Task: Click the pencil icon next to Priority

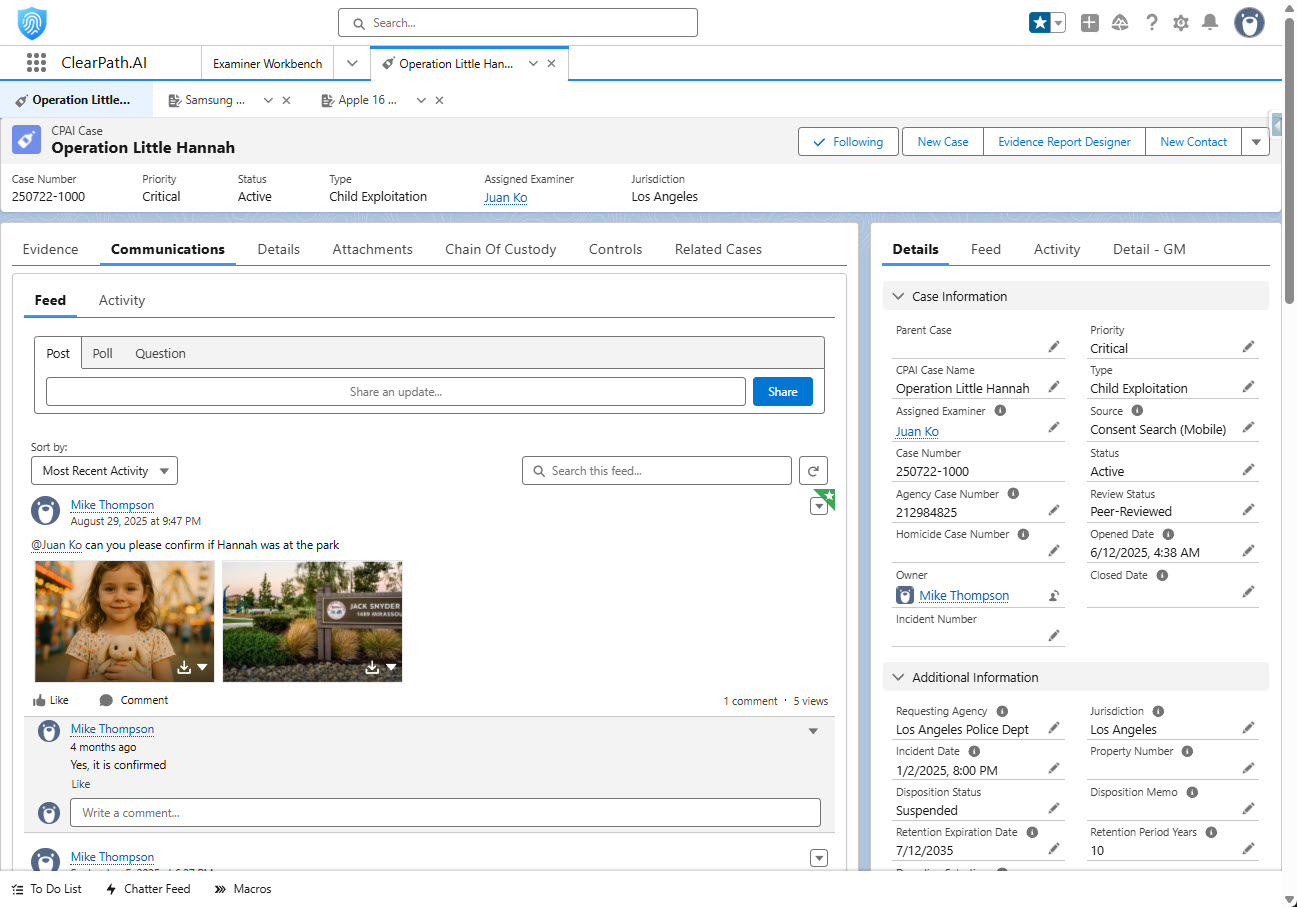Action: (1248, 347)
